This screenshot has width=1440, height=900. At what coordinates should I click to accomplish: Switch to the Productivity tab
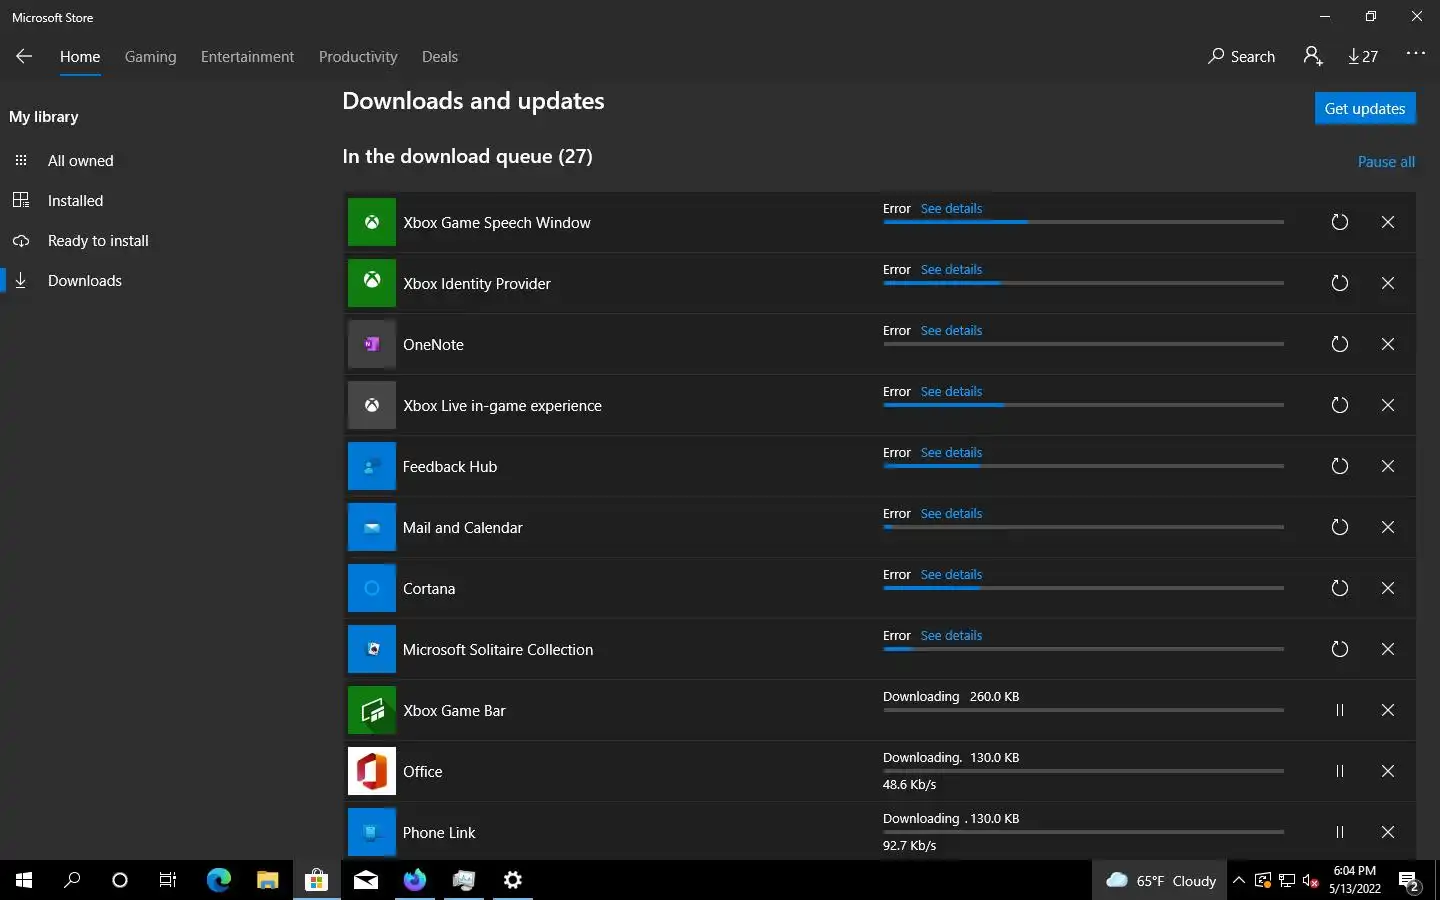tap(358, 56)
